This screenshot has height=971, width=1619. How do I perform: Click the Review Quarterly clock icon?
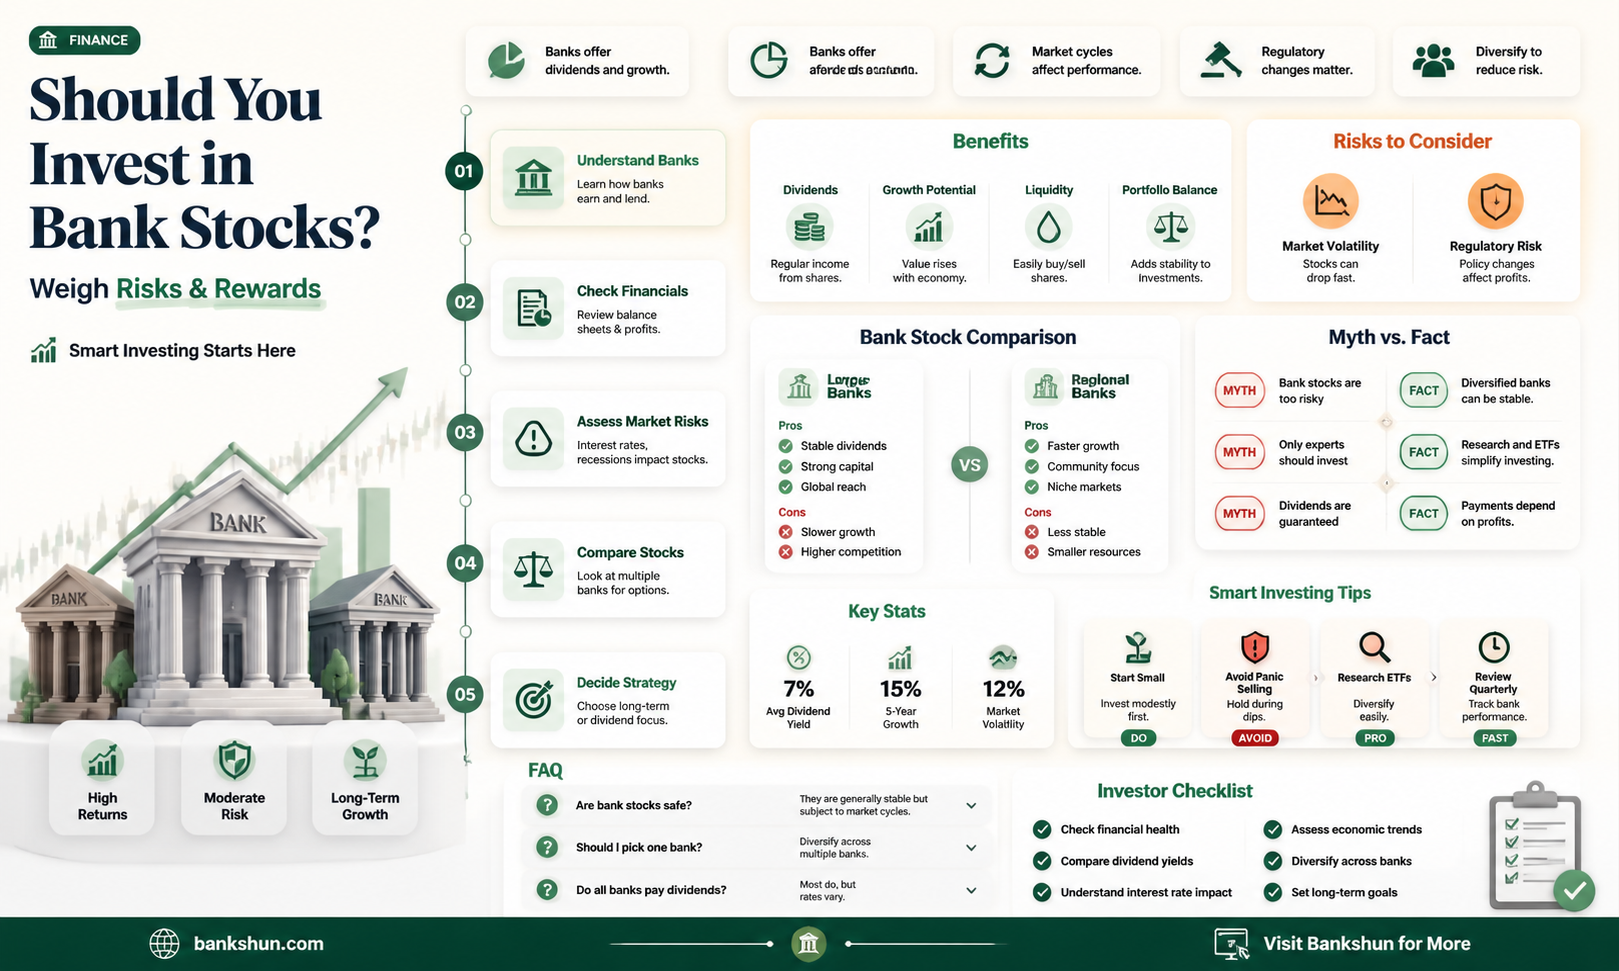click(x=1494, y=647)
